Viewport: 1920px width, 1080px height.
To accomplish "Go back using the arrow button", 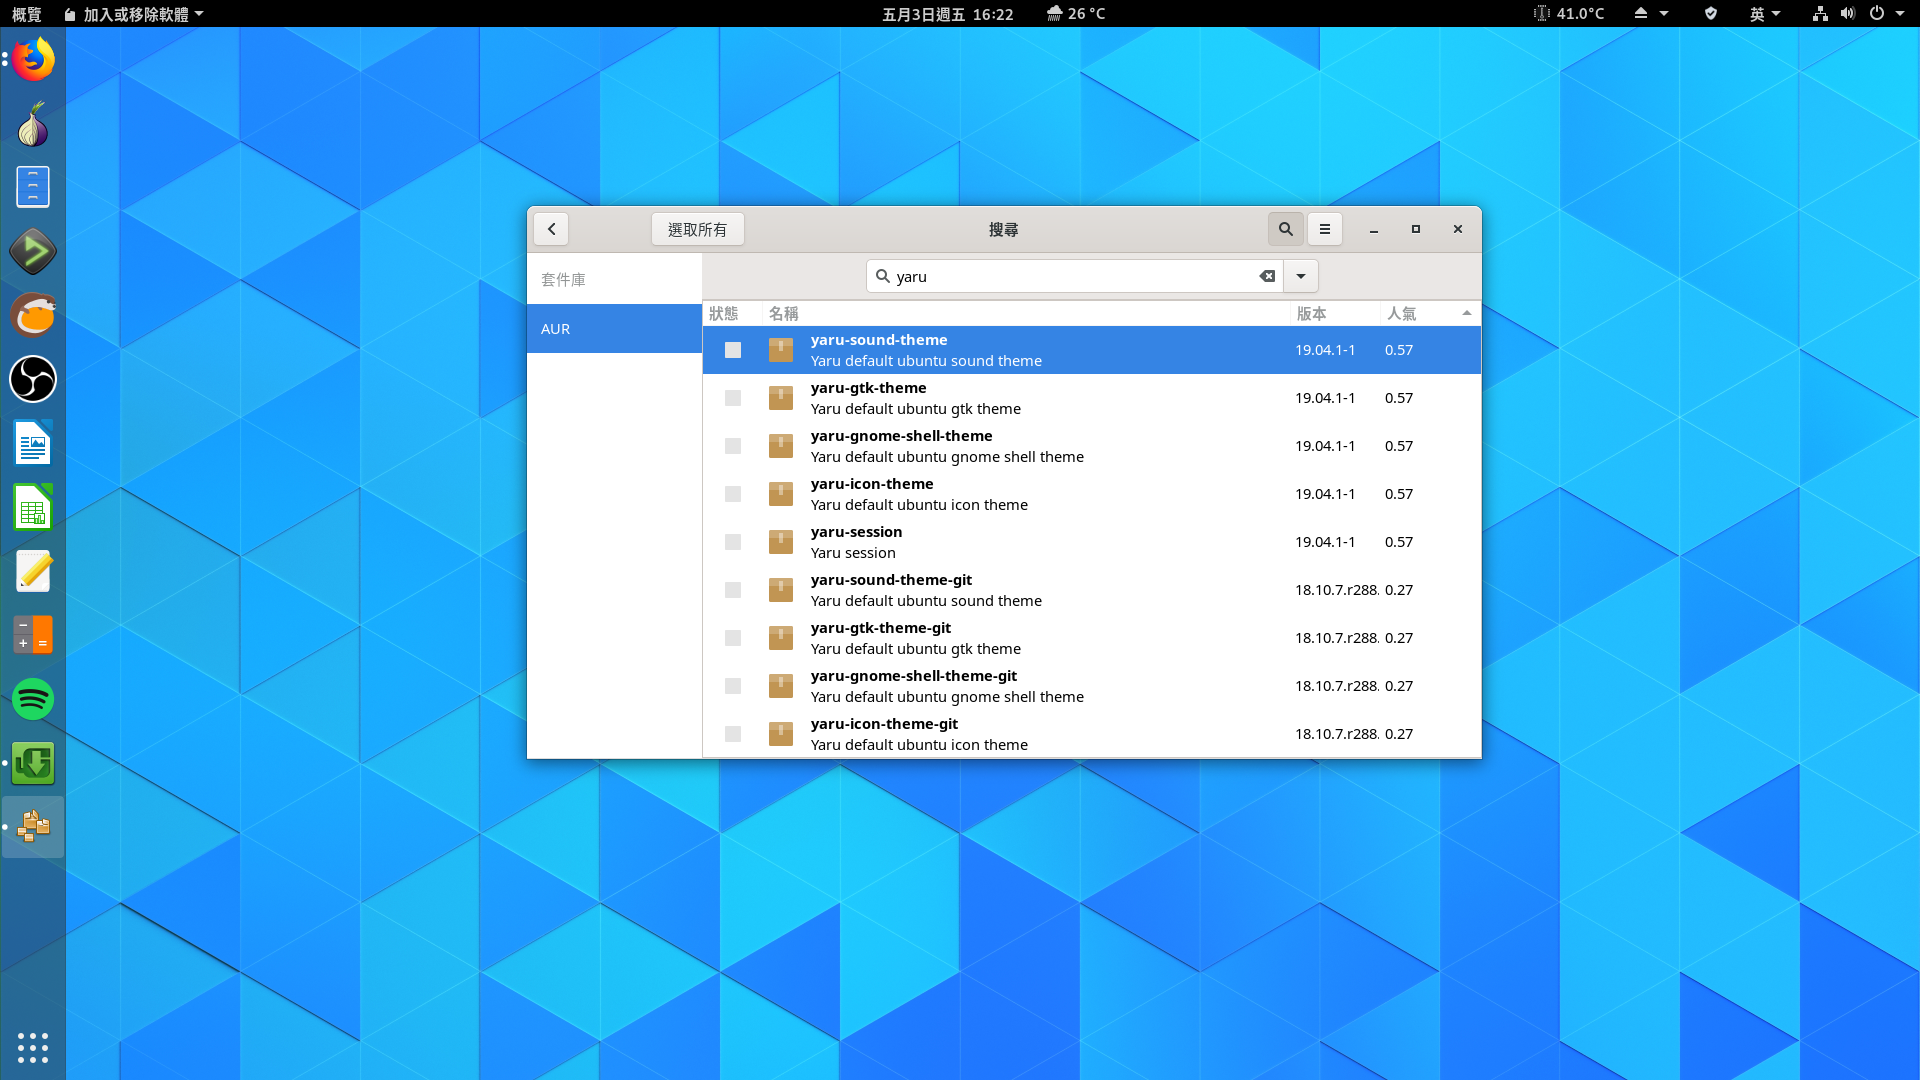I will point(551,228).
